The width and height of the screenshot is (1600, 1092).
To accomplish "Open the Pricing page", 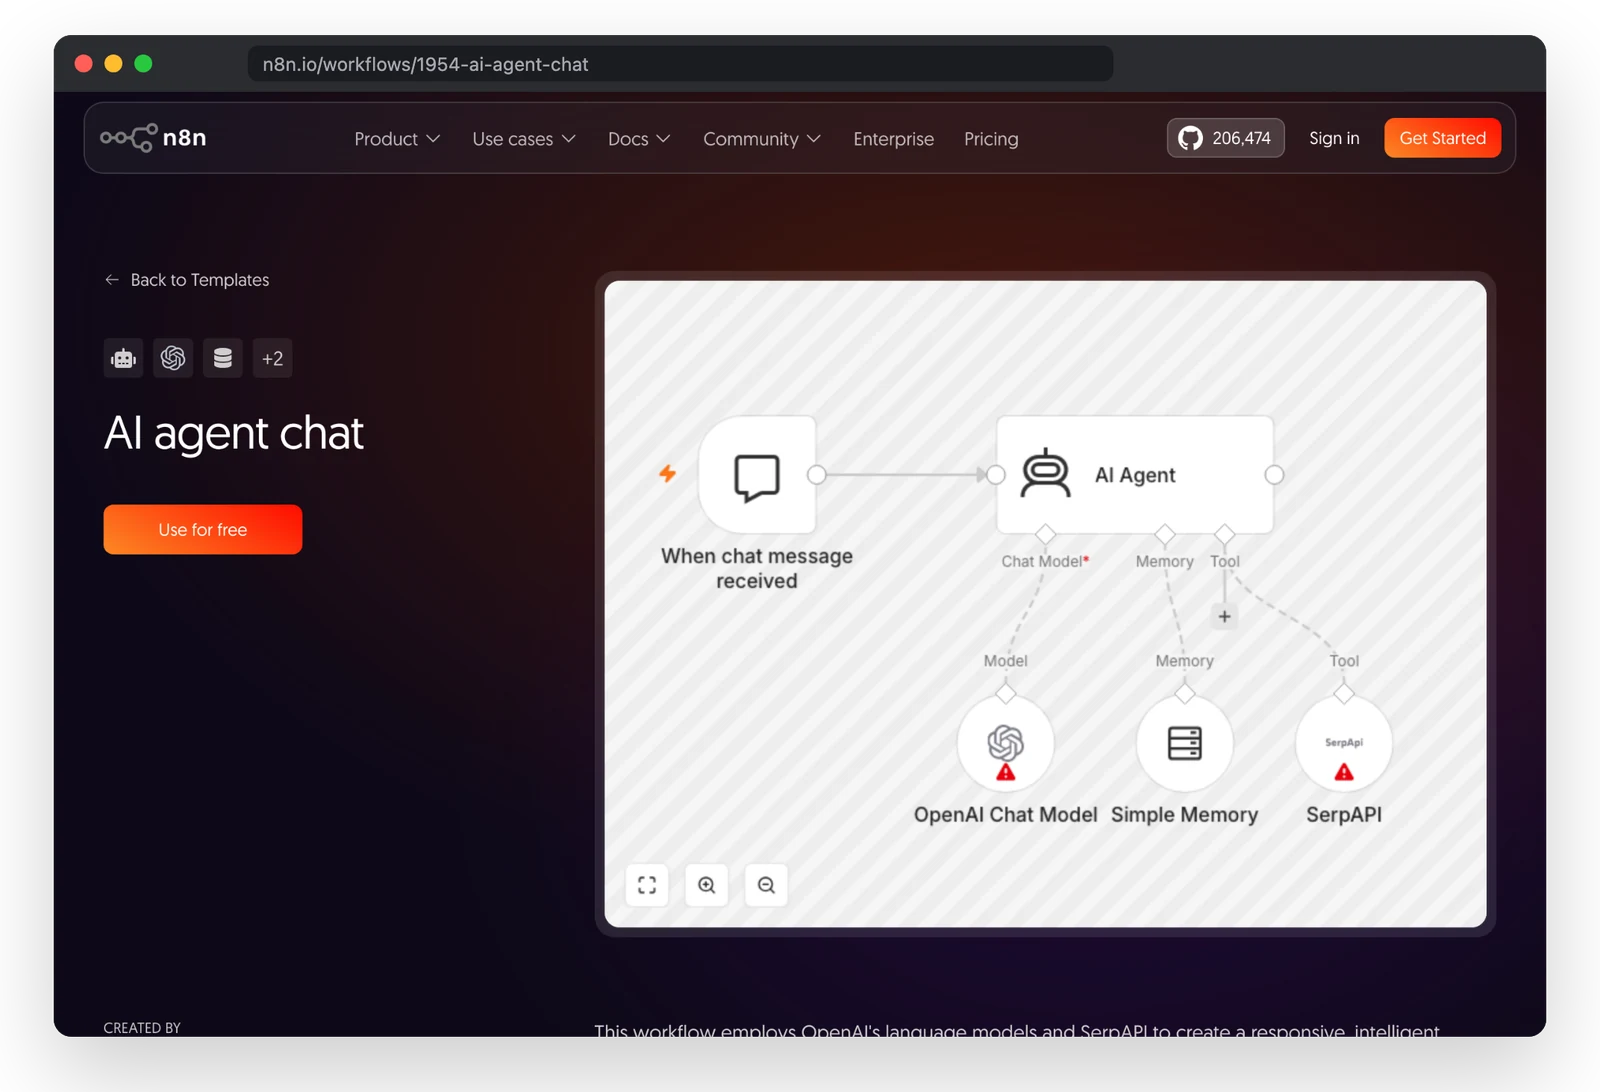I will tap(991, 139).
